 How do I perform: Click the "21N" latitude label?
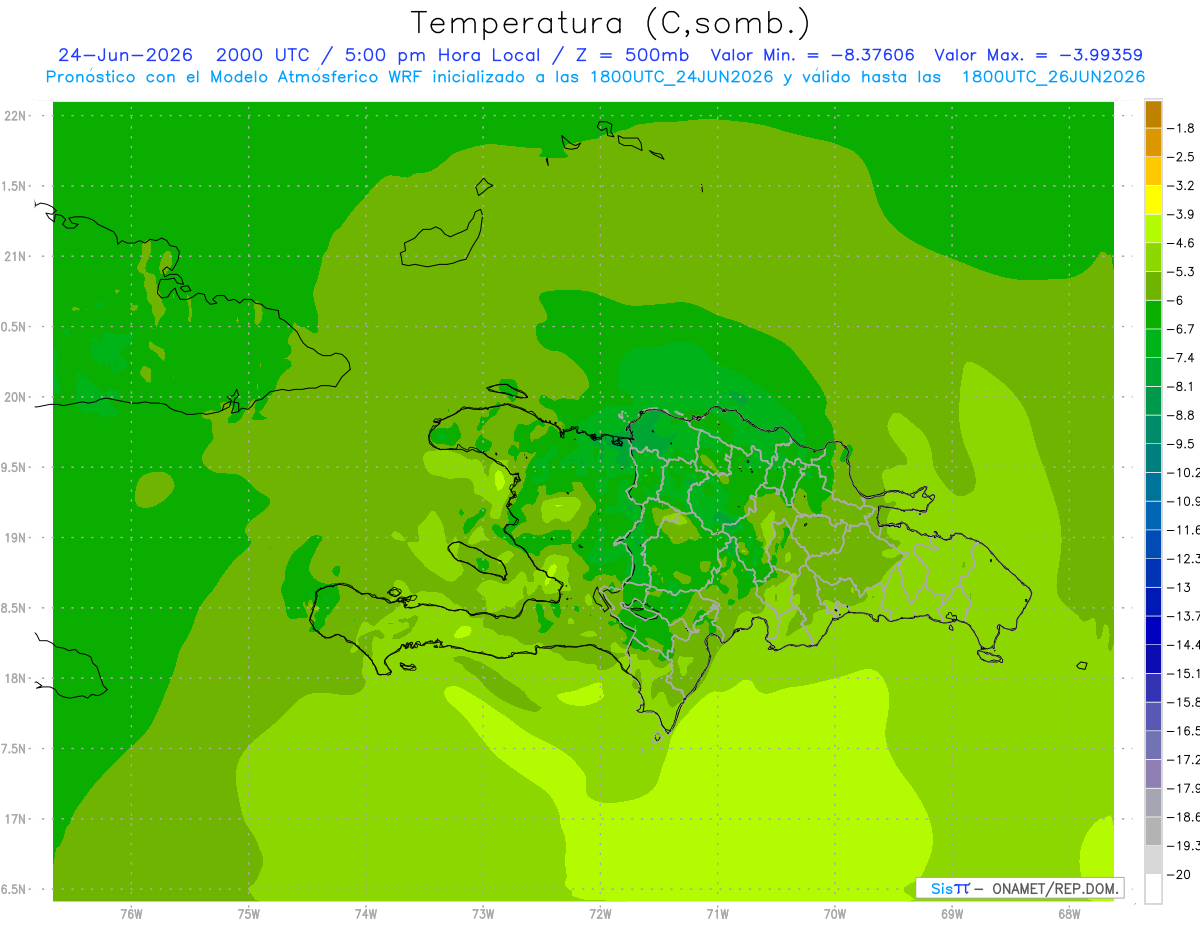[15, 256]
